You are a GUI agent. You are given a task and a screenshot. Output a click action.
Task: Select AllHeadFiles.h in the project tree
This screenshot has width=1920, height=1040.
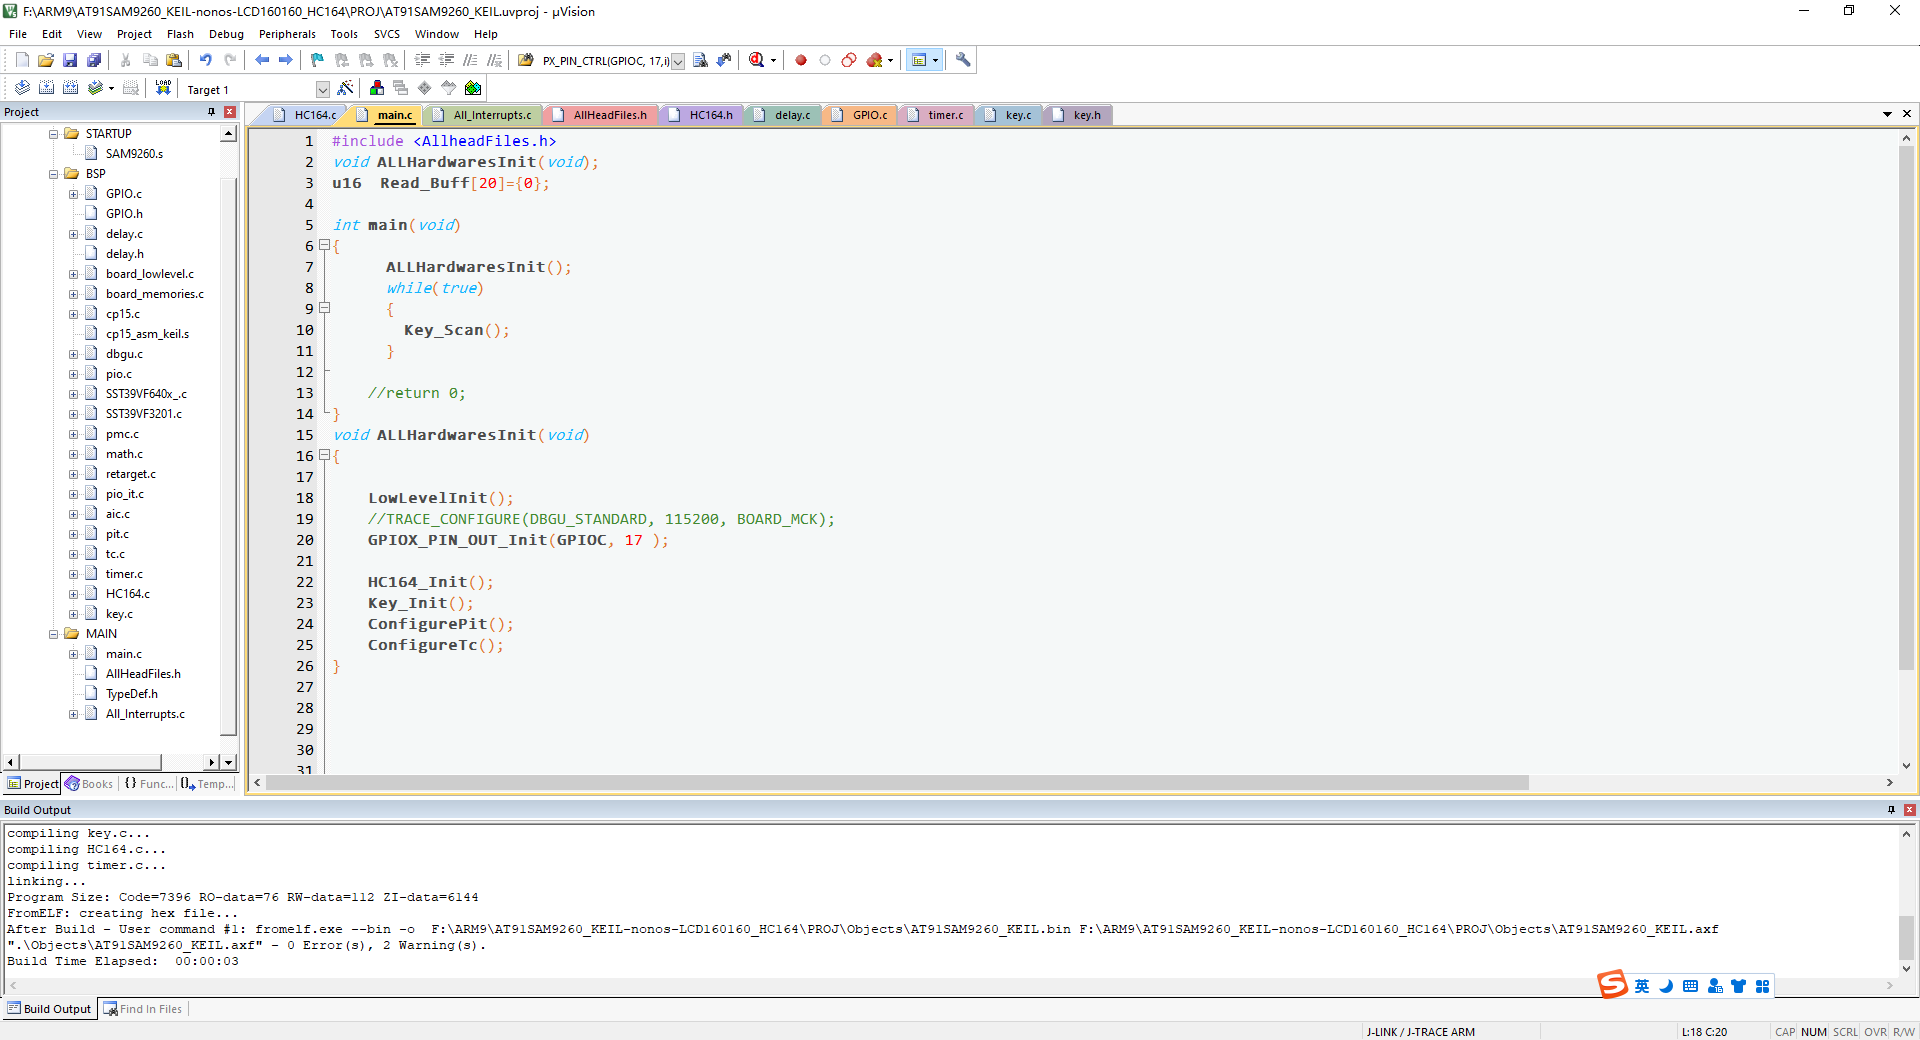tap(143, 674)
